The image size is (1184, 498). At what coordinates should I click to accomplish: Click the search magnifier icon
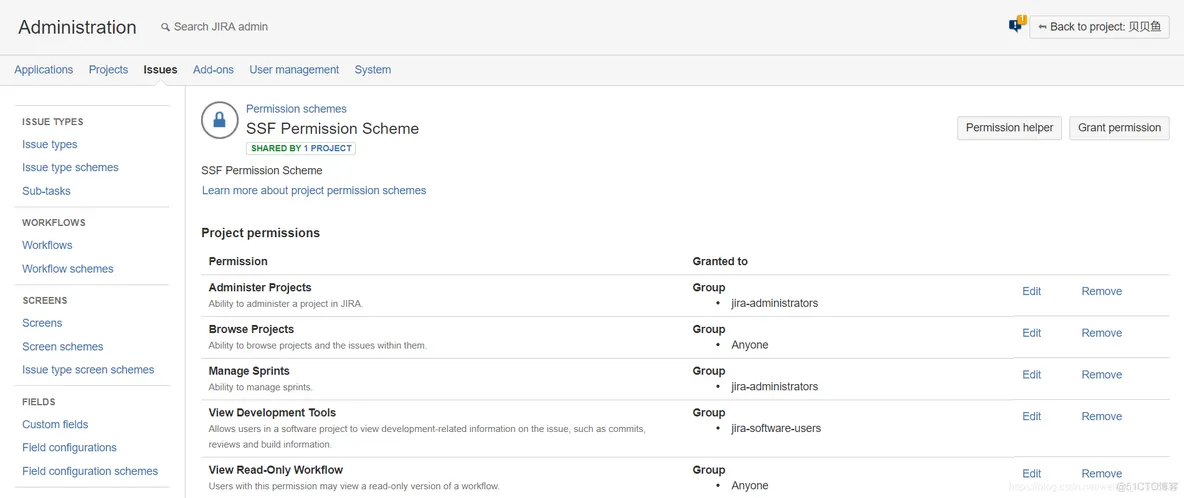click(x=165, y=27)
